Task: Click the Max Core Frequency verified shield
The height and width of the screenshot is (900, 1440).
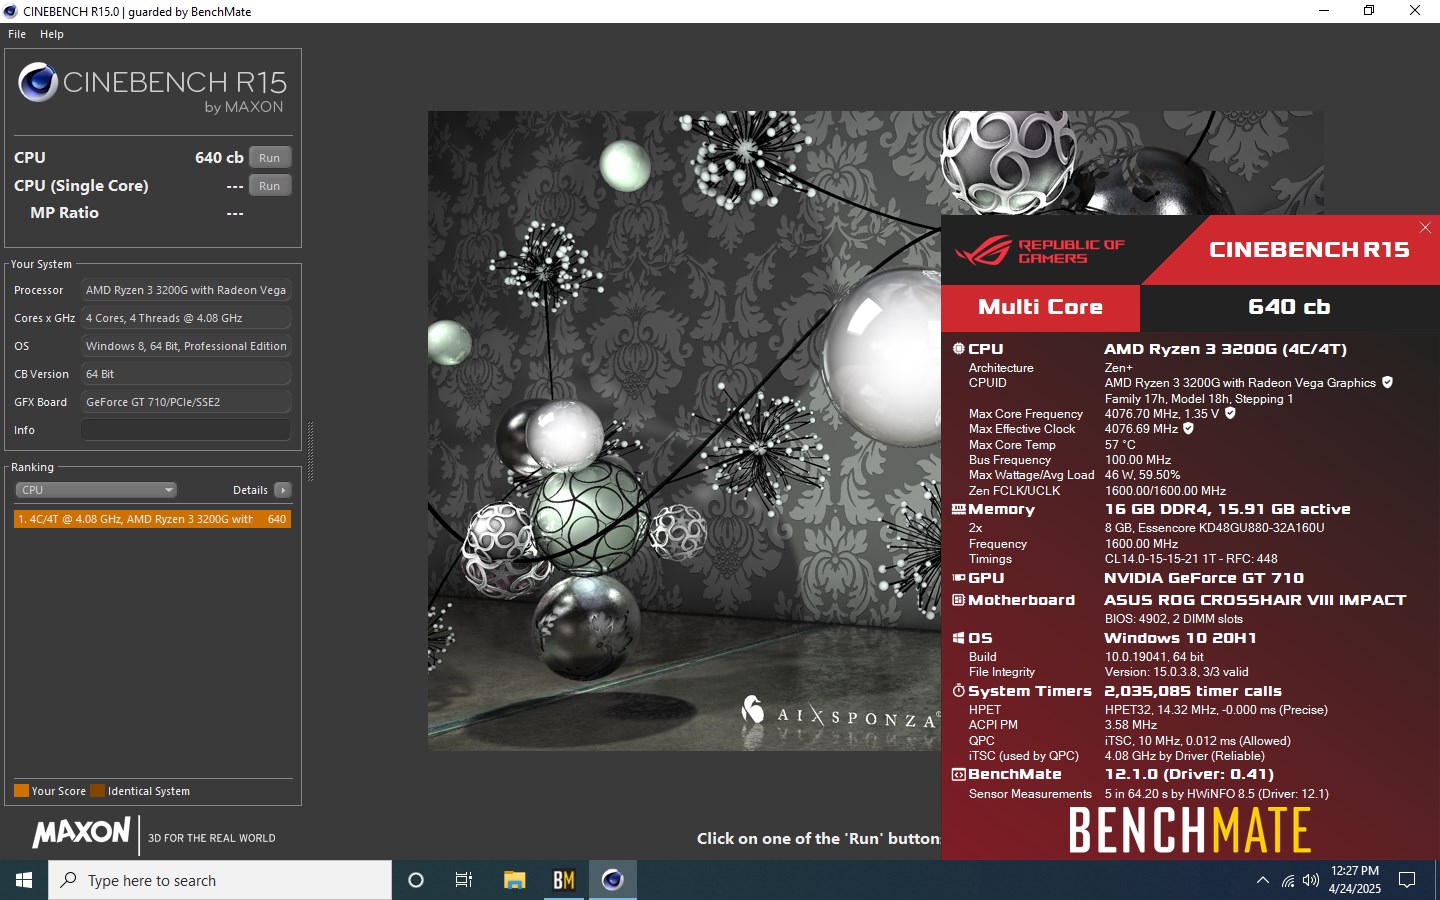Action: pyautogui.click(x=1230, y=413)
